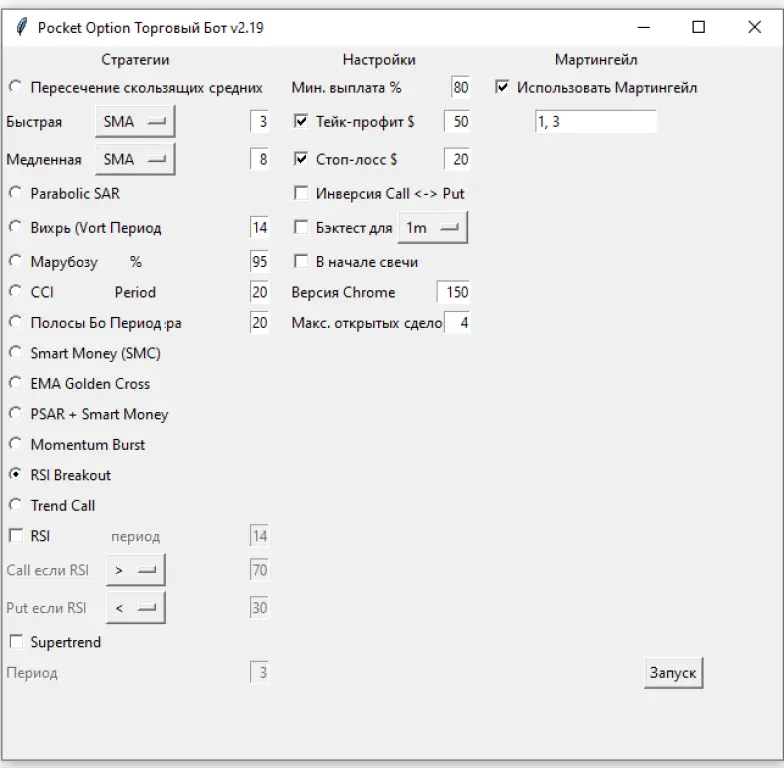This screenshot has width=784, height=768.
Task: Click the Версия Chrome label
Action: 343,292
